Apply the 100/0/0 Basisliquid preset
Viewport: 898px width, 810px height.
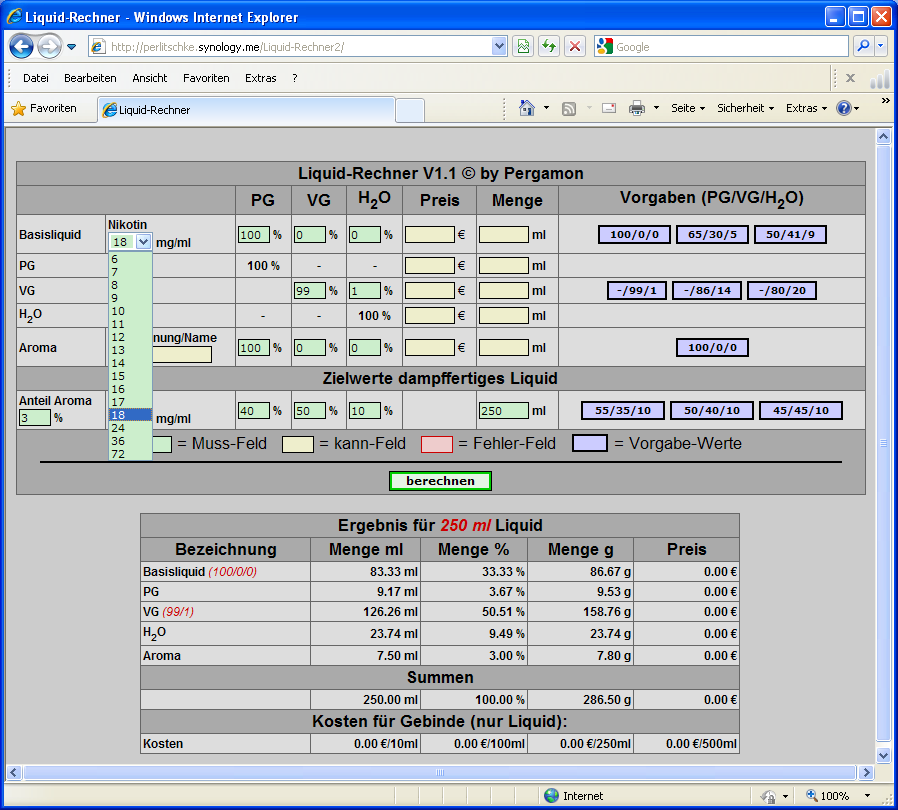[634, 234]
